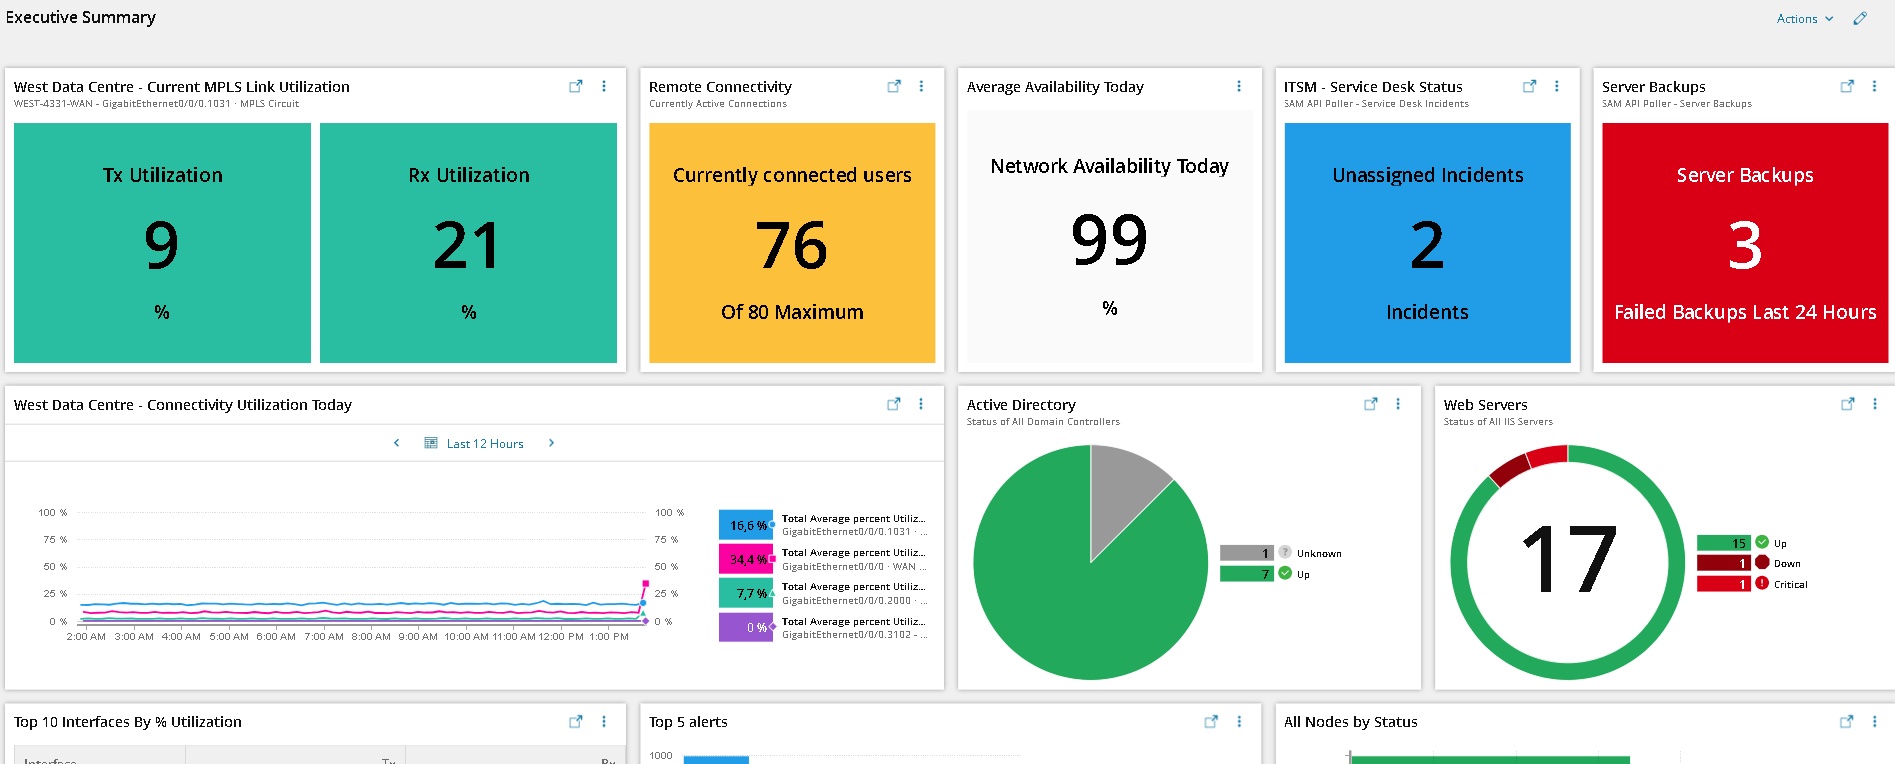1895x764 pixels.
Task: Open Remote Connectivity widget options menu
Action: (x=921, y=87)
